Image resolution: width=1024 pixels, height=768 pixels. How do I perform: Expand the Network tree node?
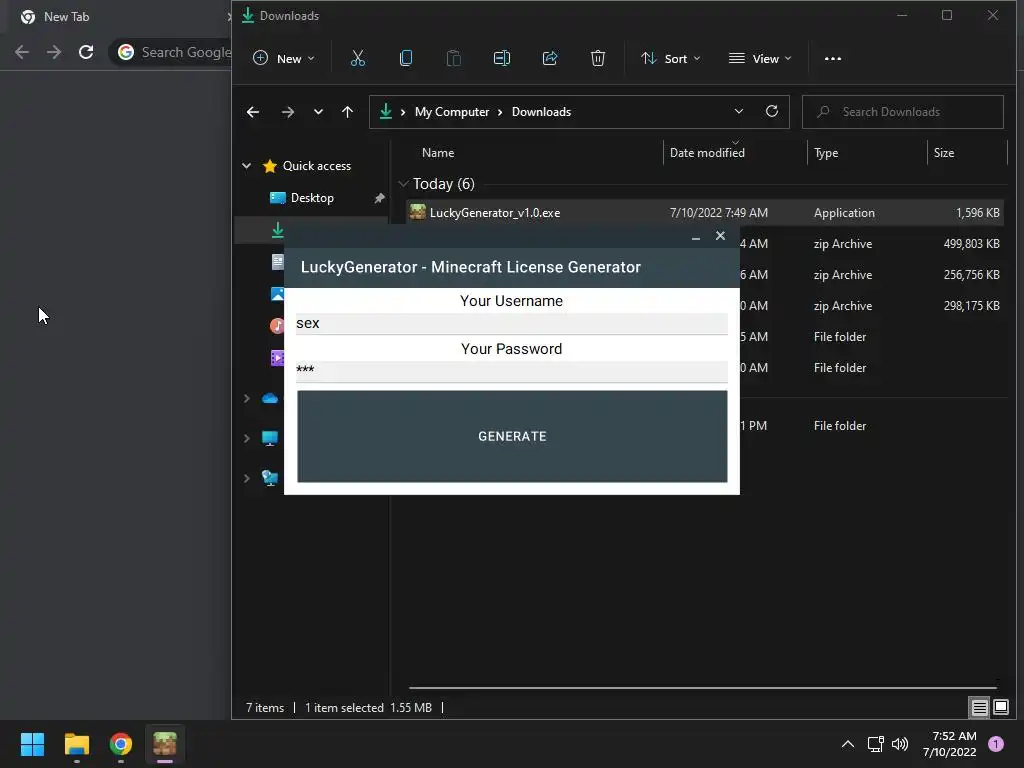tap(246, 478)
